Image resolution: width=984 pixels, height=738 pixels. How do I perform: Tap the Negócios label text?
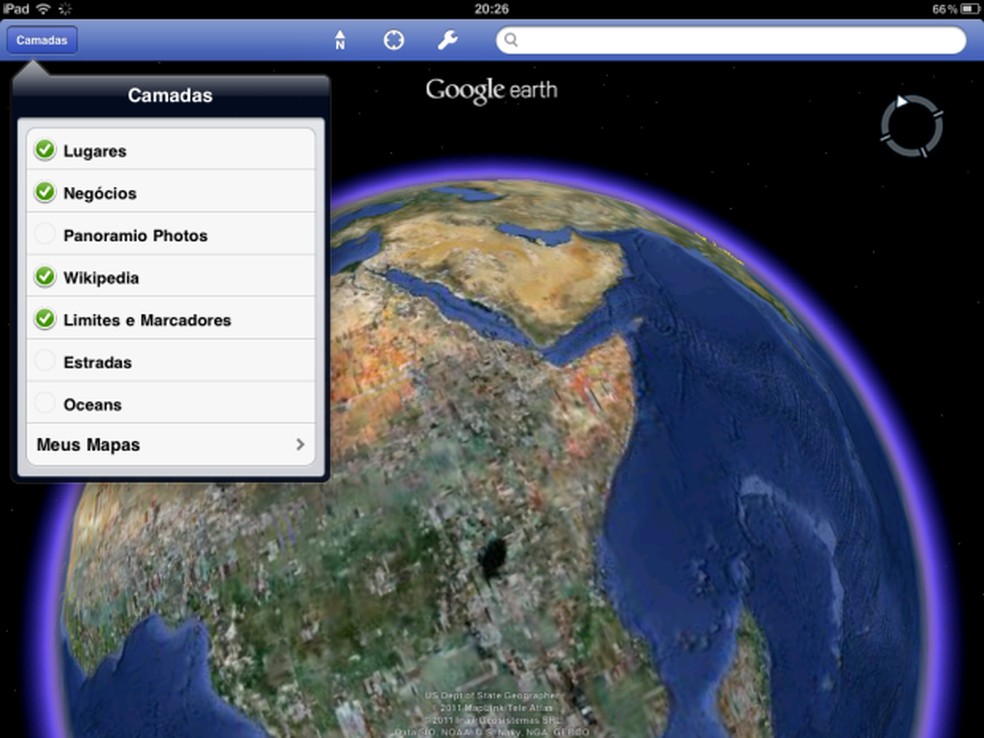pos(100,193)
